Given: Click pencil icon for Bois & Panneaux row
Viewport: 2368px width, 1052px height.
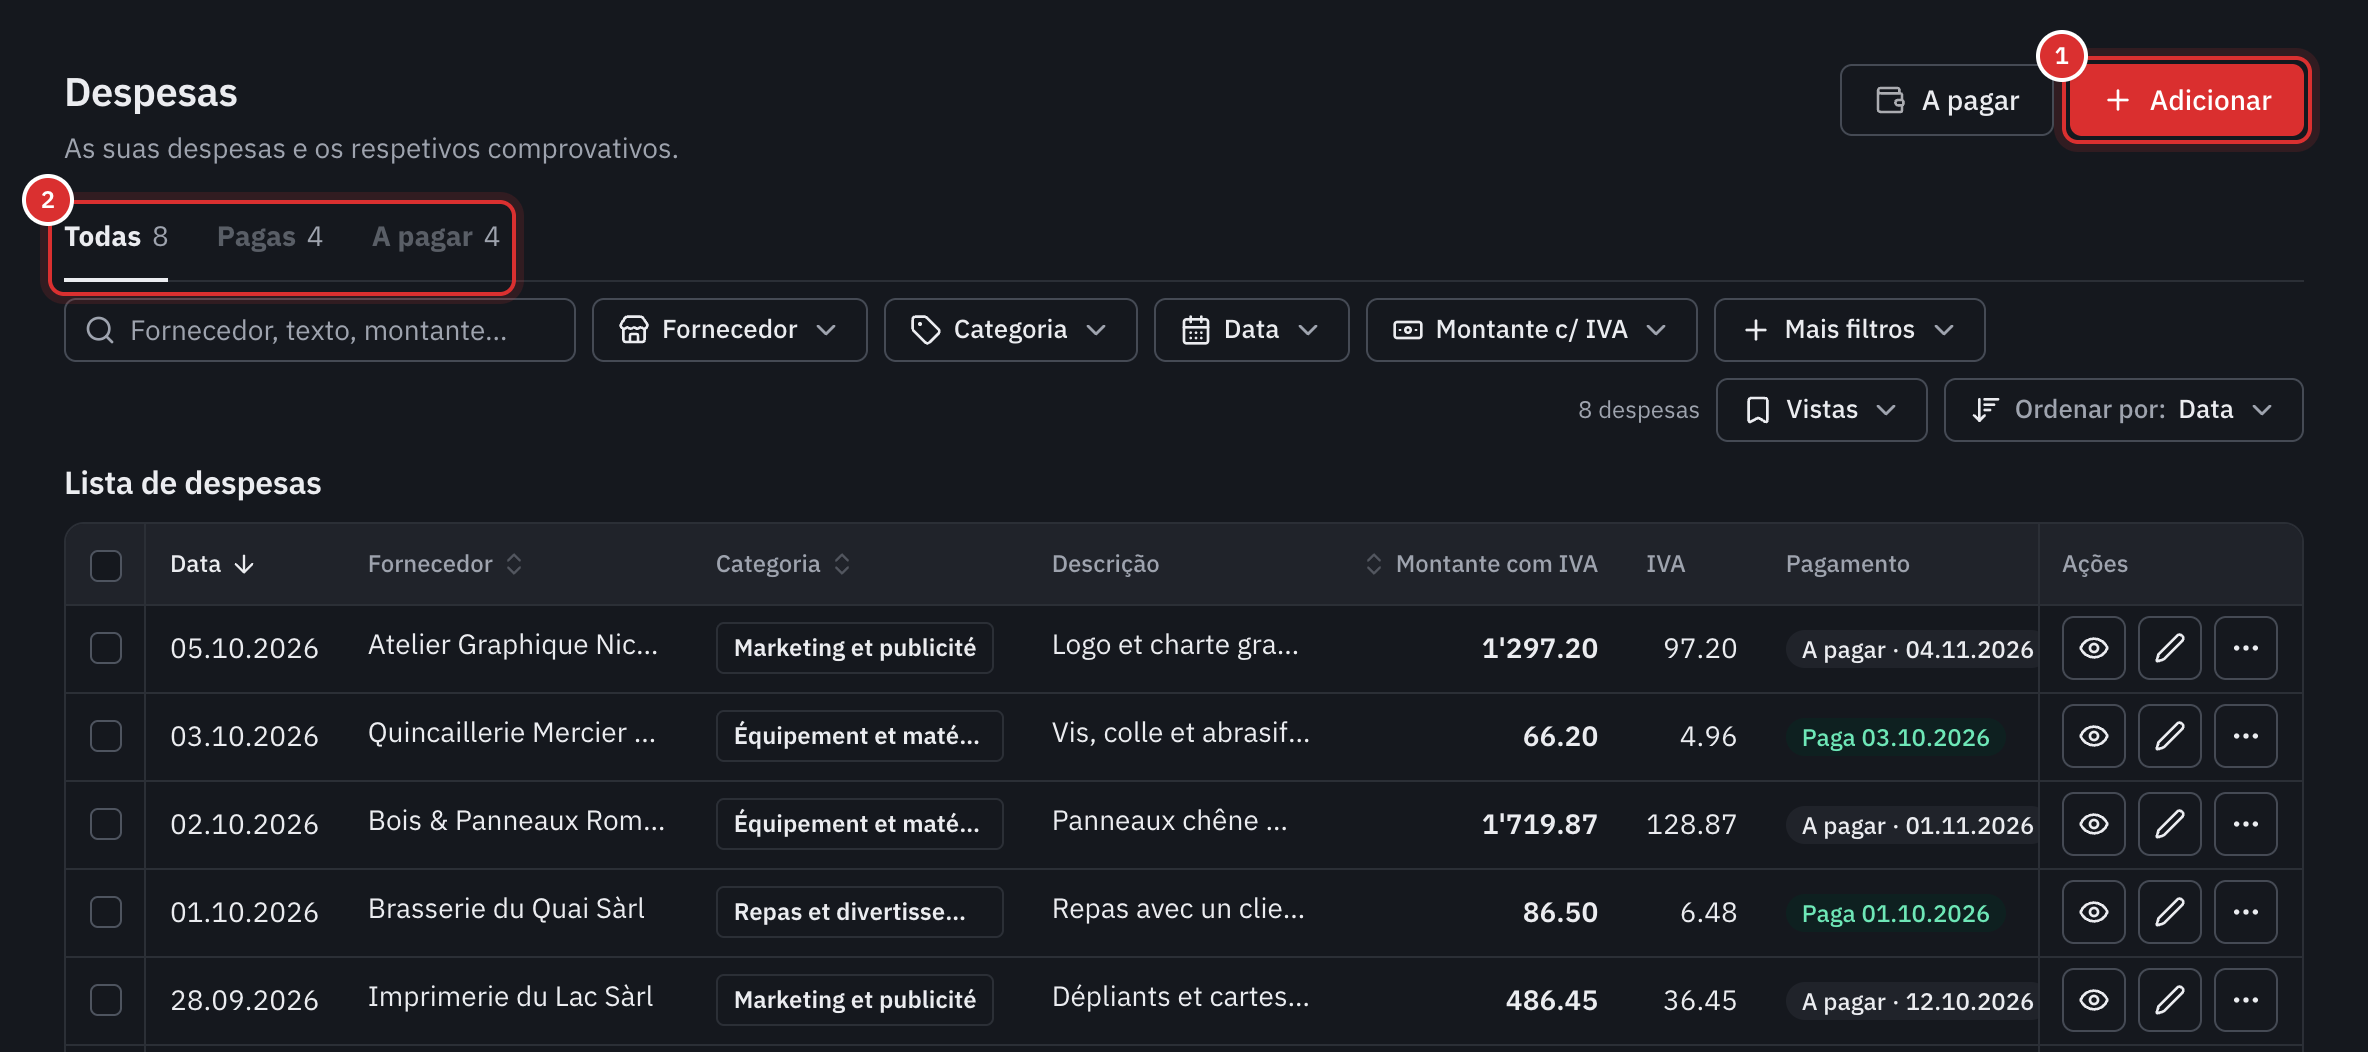Looking at the screenshot, I should (x=2169, y=824).
